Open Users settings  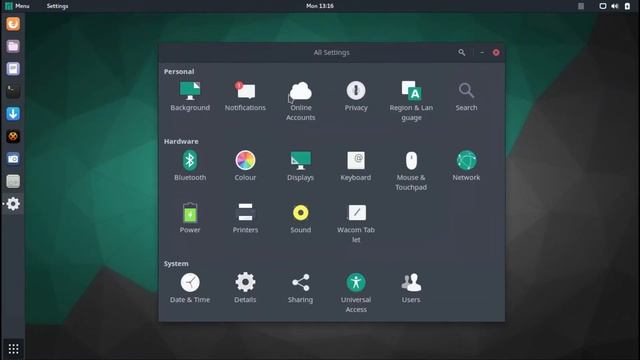point(411,288)
